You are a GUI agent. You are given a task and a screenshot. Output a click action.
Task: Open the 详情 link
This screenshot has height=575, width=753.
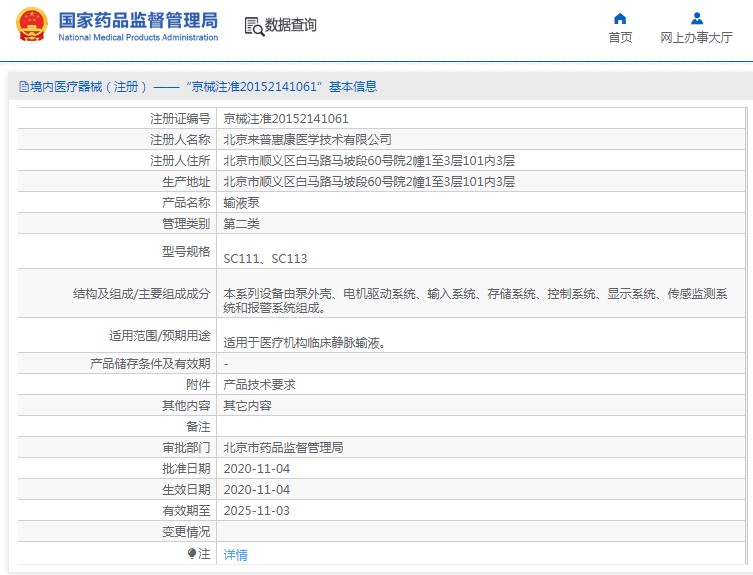(235, 555)
